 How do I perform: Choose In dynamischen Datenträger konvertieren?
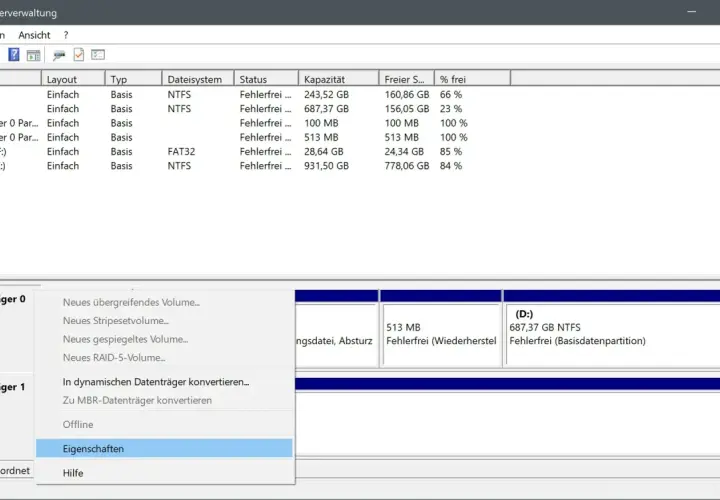(164, 382)
